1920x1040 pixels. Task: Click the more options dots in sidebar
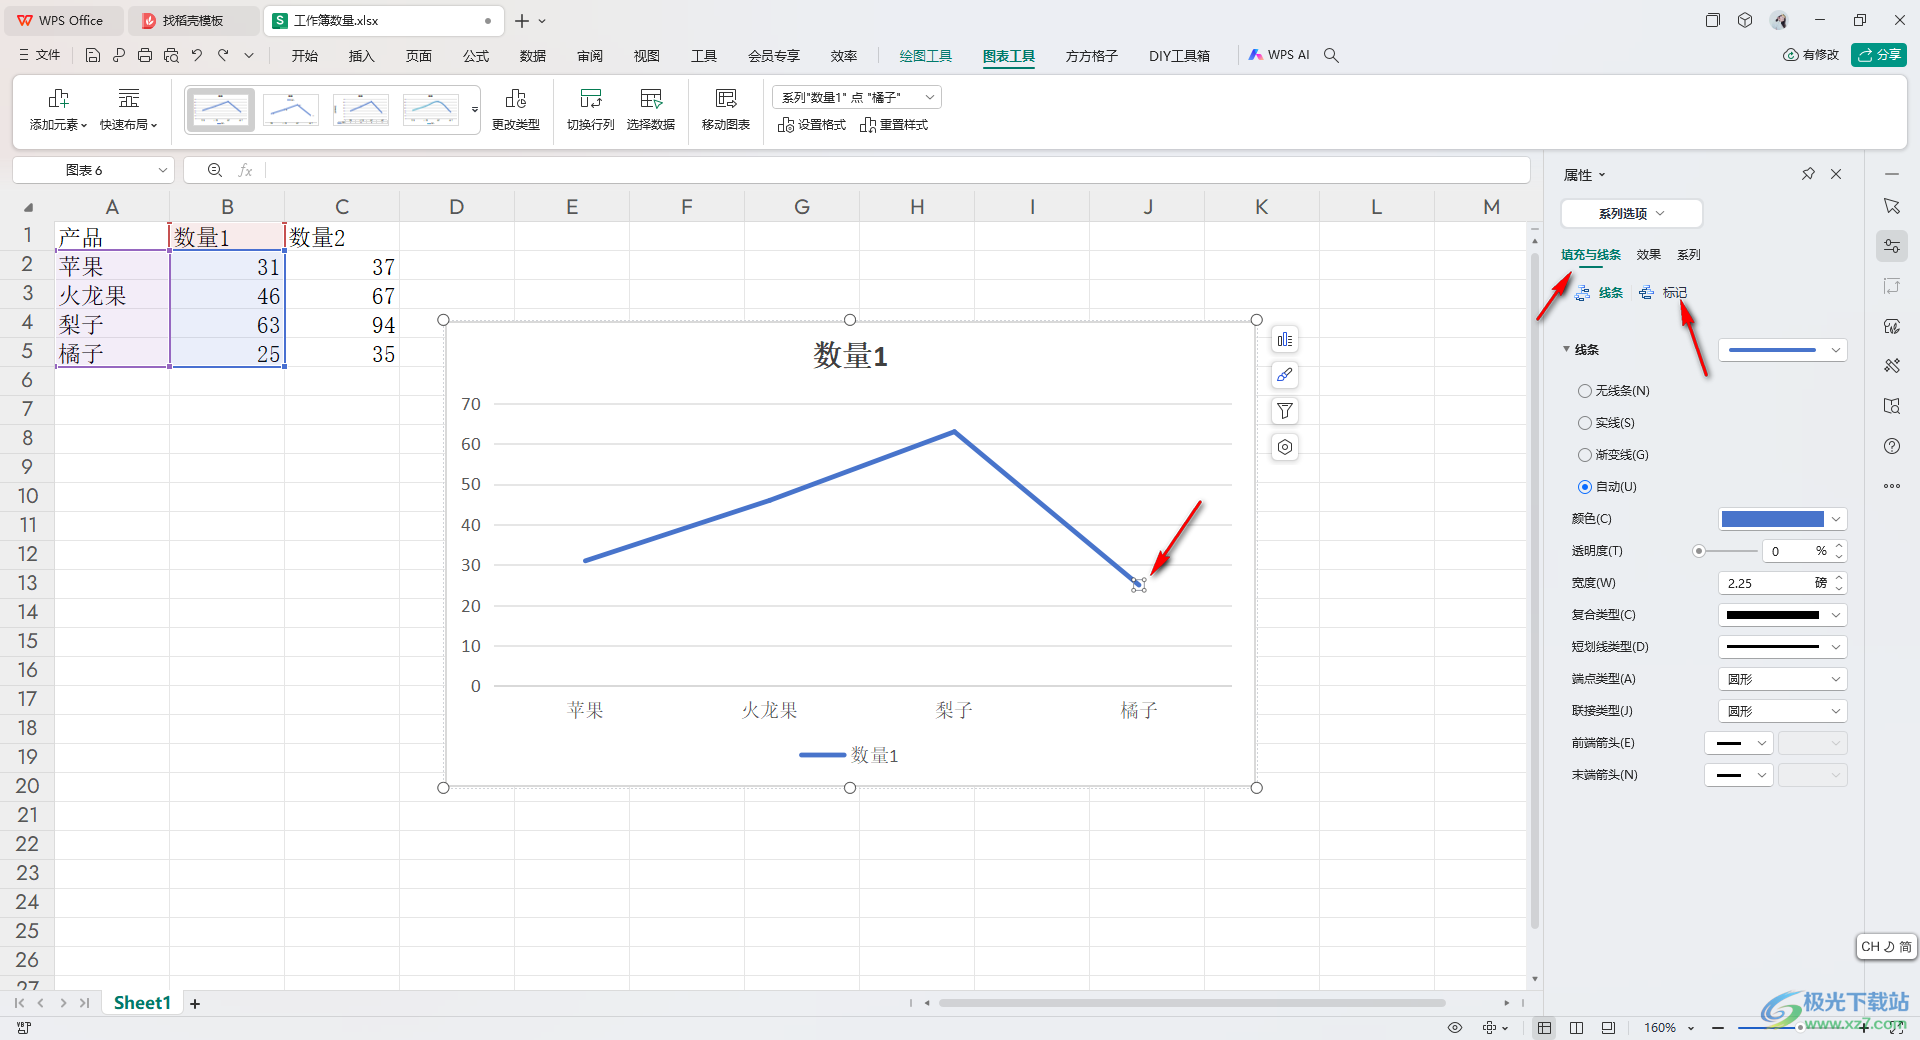pyautogui.click(x=1892, y=486)
